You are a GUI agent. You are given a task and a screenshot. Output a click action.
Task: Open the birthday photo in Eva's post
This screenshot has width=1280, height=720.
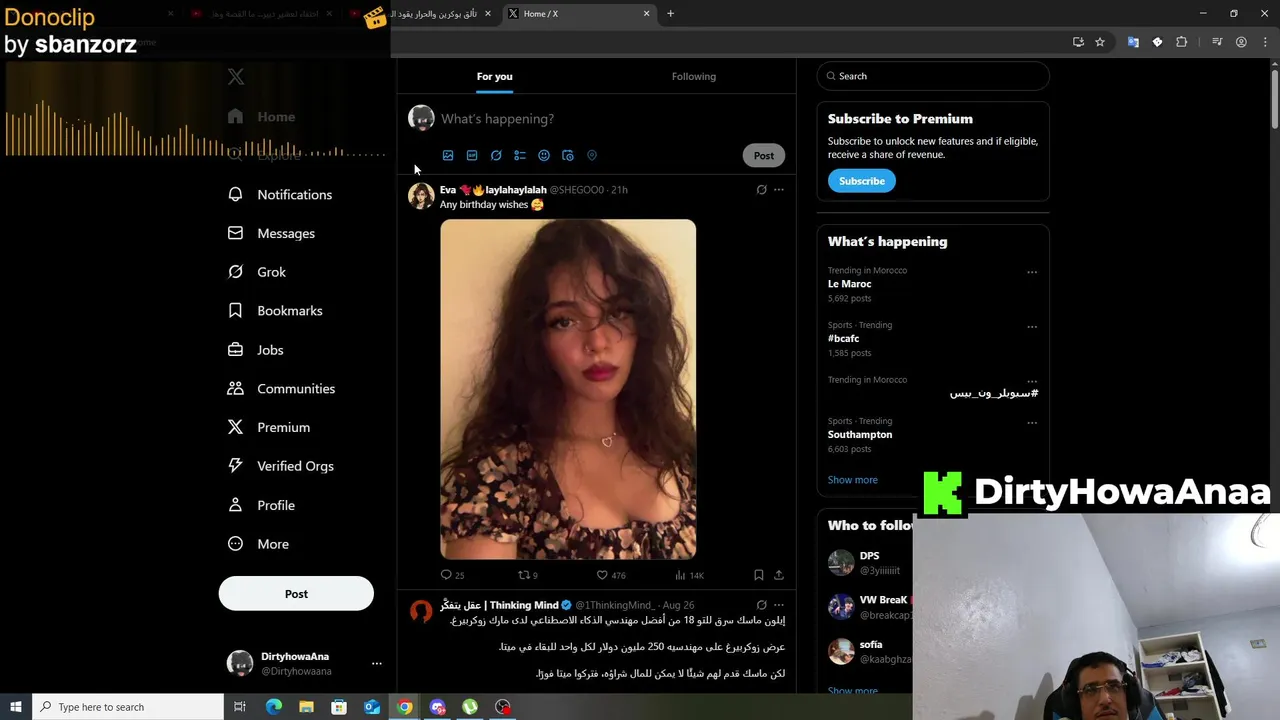click(x=568, y=389)
